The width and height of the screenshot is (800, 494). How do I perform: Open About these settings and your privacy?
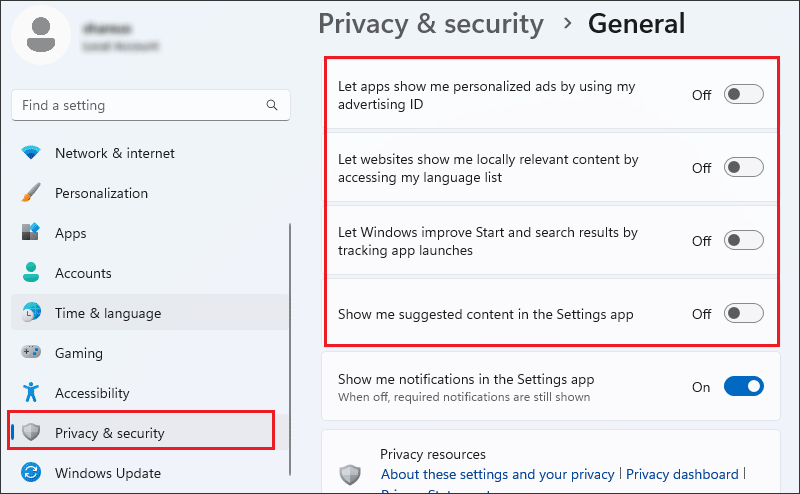coord(497,474)
